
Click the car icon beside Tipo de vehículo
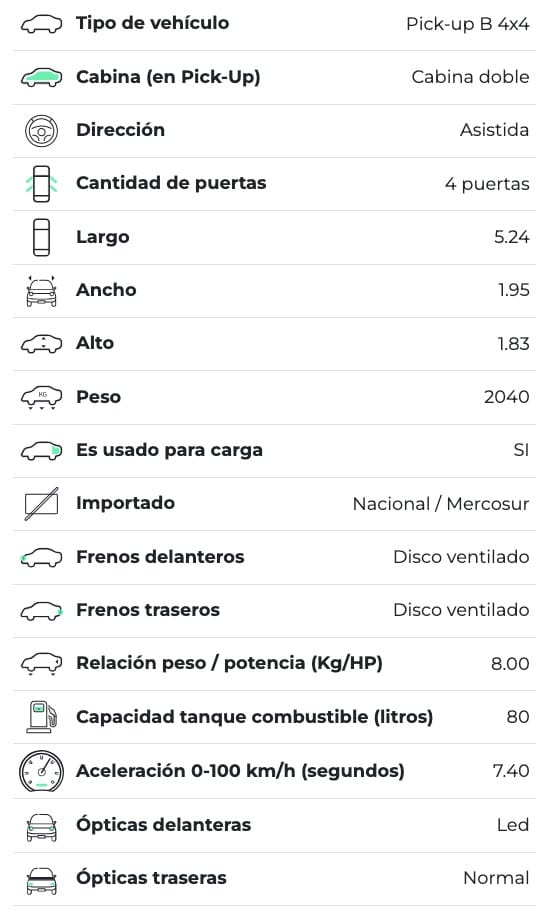41,25
